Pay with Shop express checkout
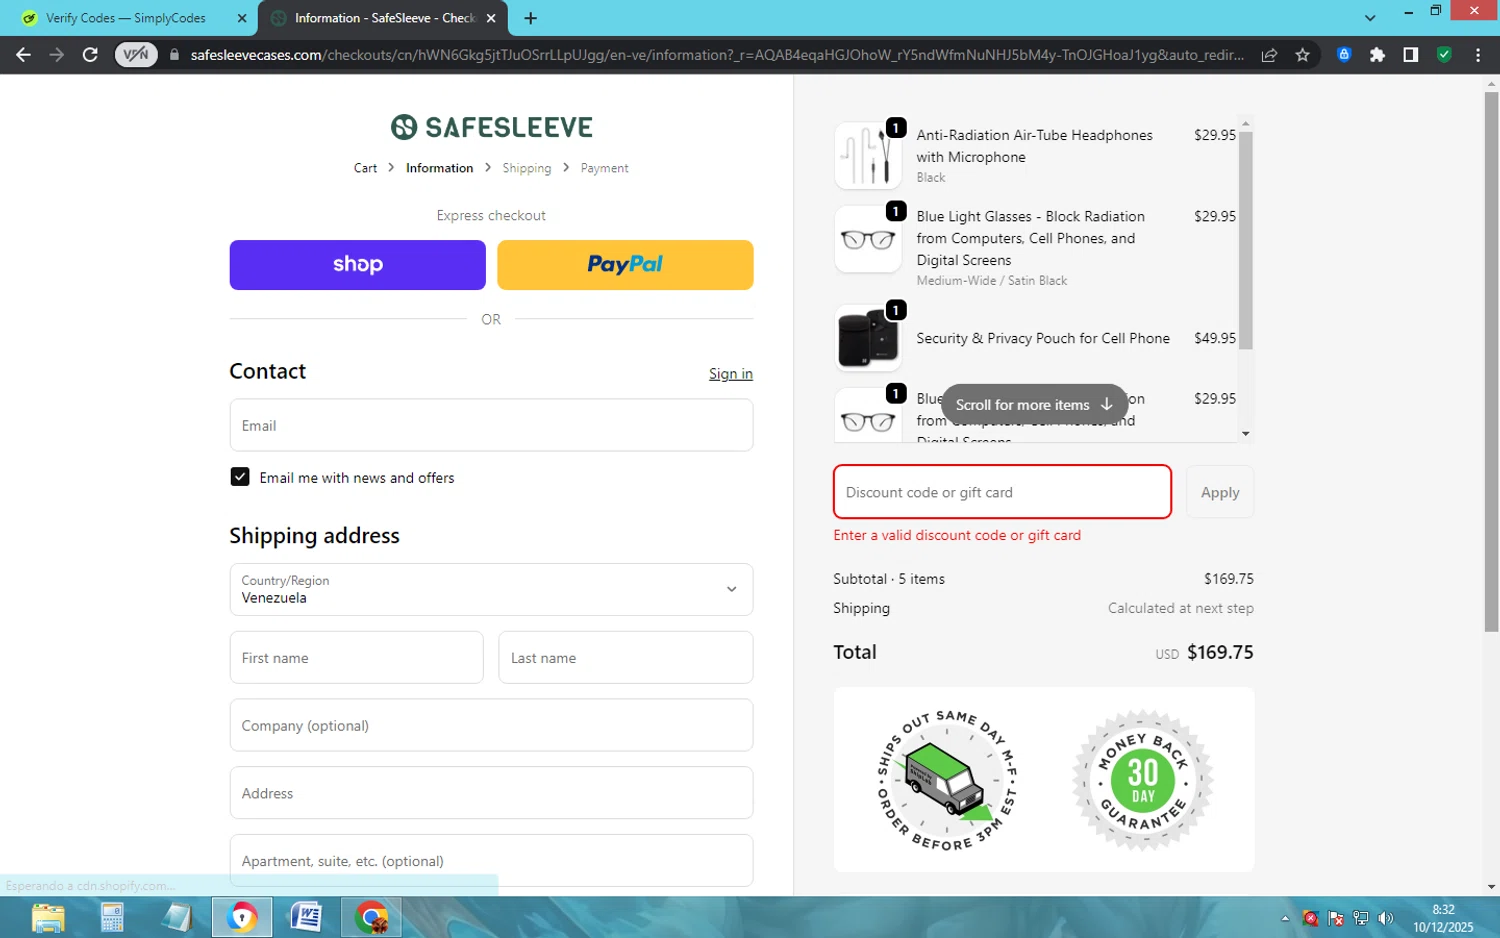This screenshot has height=938, width=1500. (357, 265)
